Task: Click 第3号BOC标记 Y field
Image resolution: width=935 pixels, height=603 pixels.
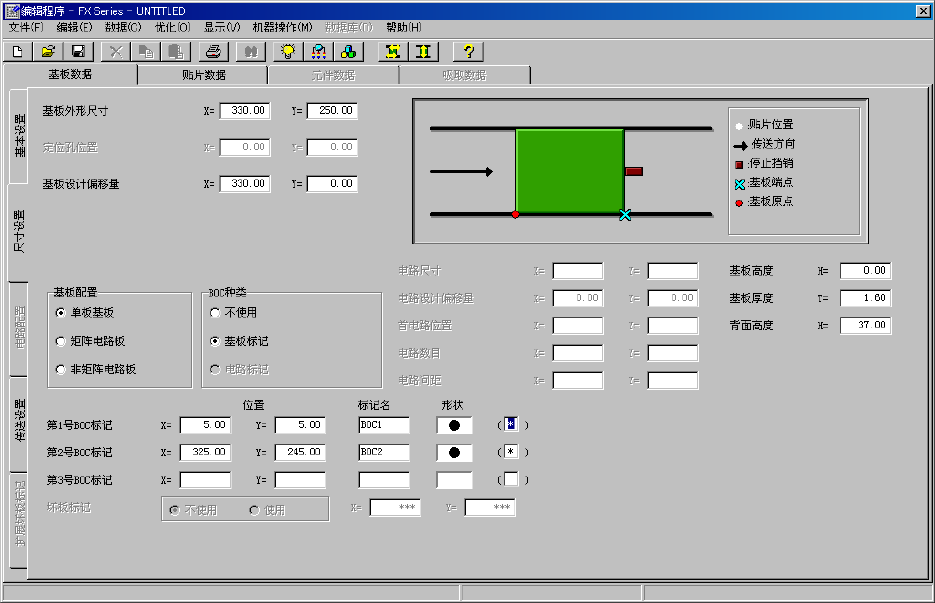Action: pyautogui.click(x=301, y=480)
